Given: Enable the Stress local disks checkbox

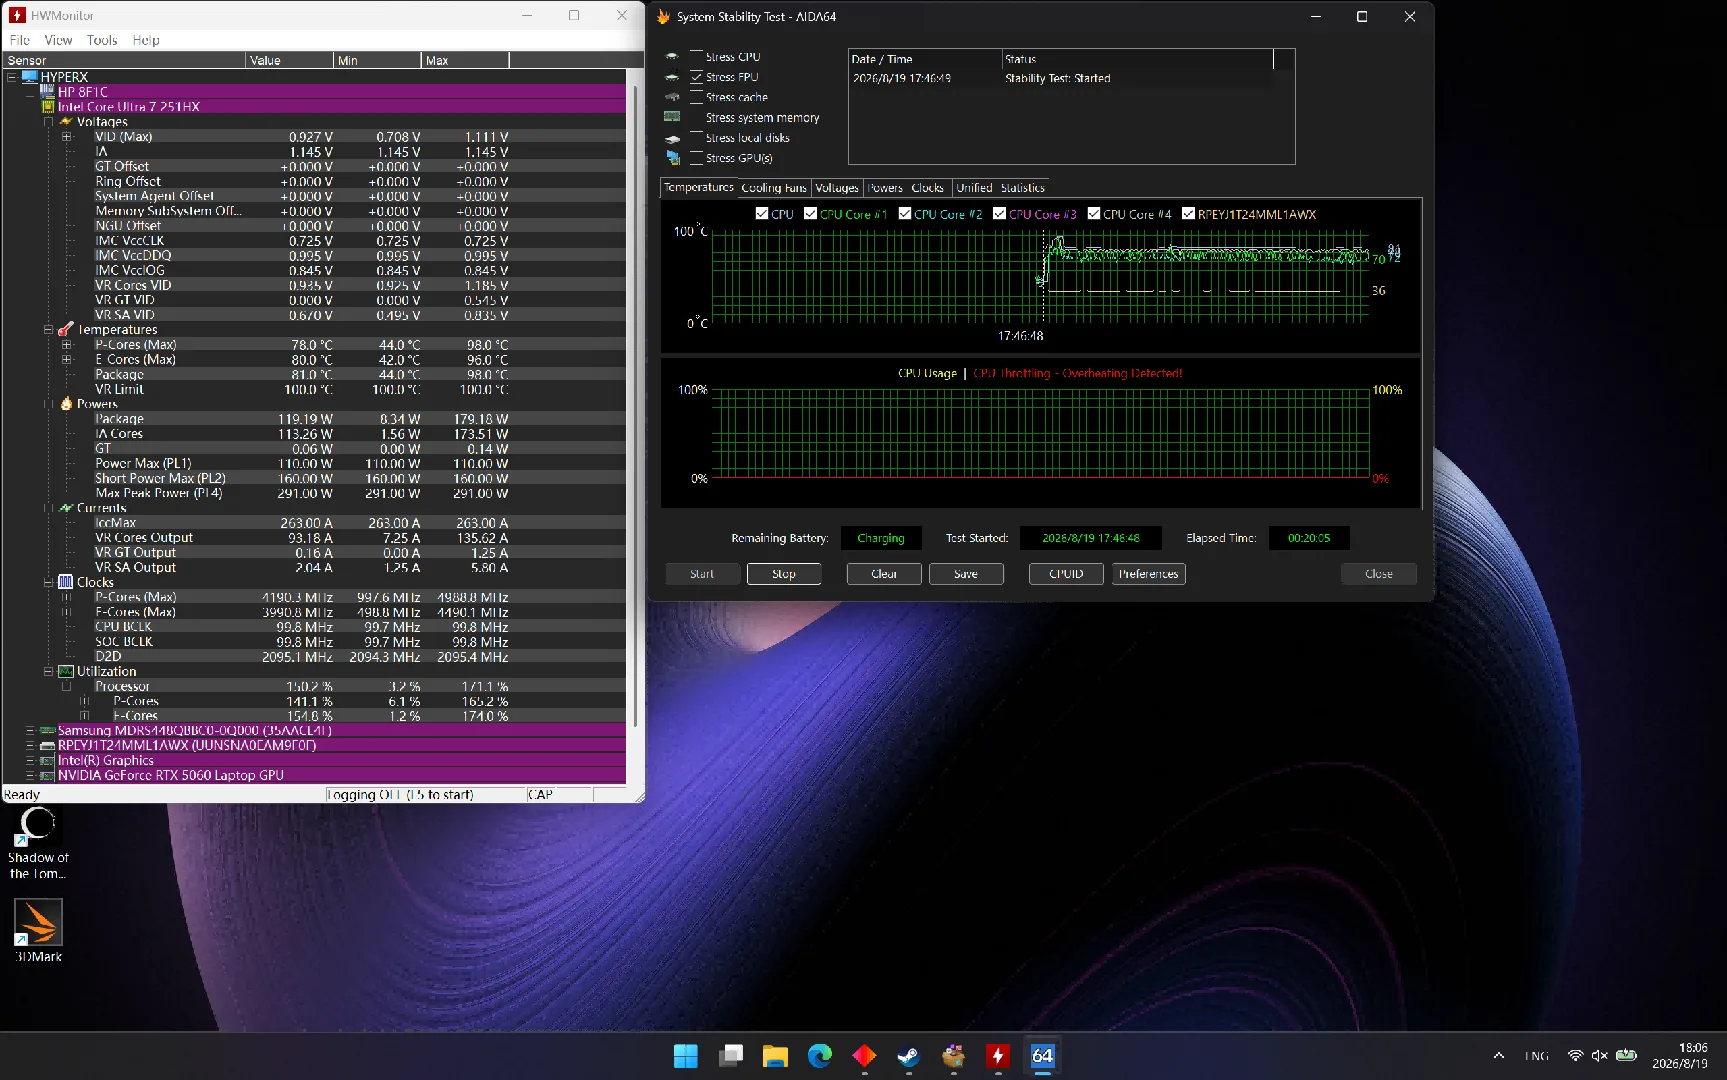Looking at the screenshot, I should pos(697,138).
